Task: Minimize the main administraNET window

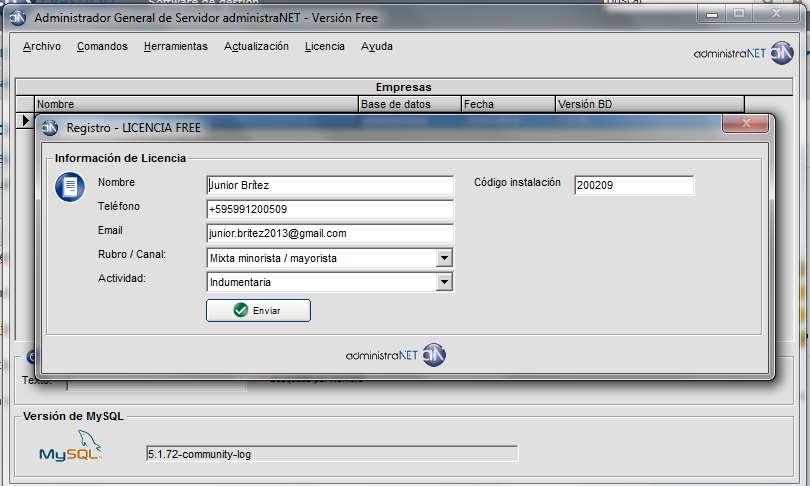Action: click(712, 14)
